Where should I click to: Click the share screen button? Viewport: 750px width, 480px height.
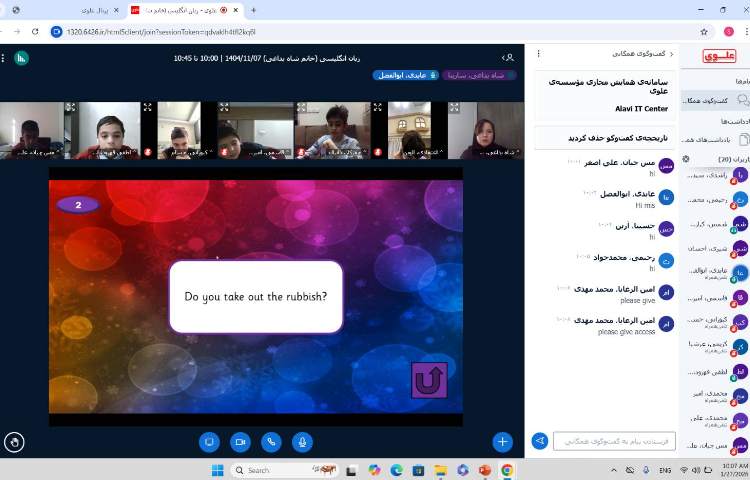(x=209, y=442)
